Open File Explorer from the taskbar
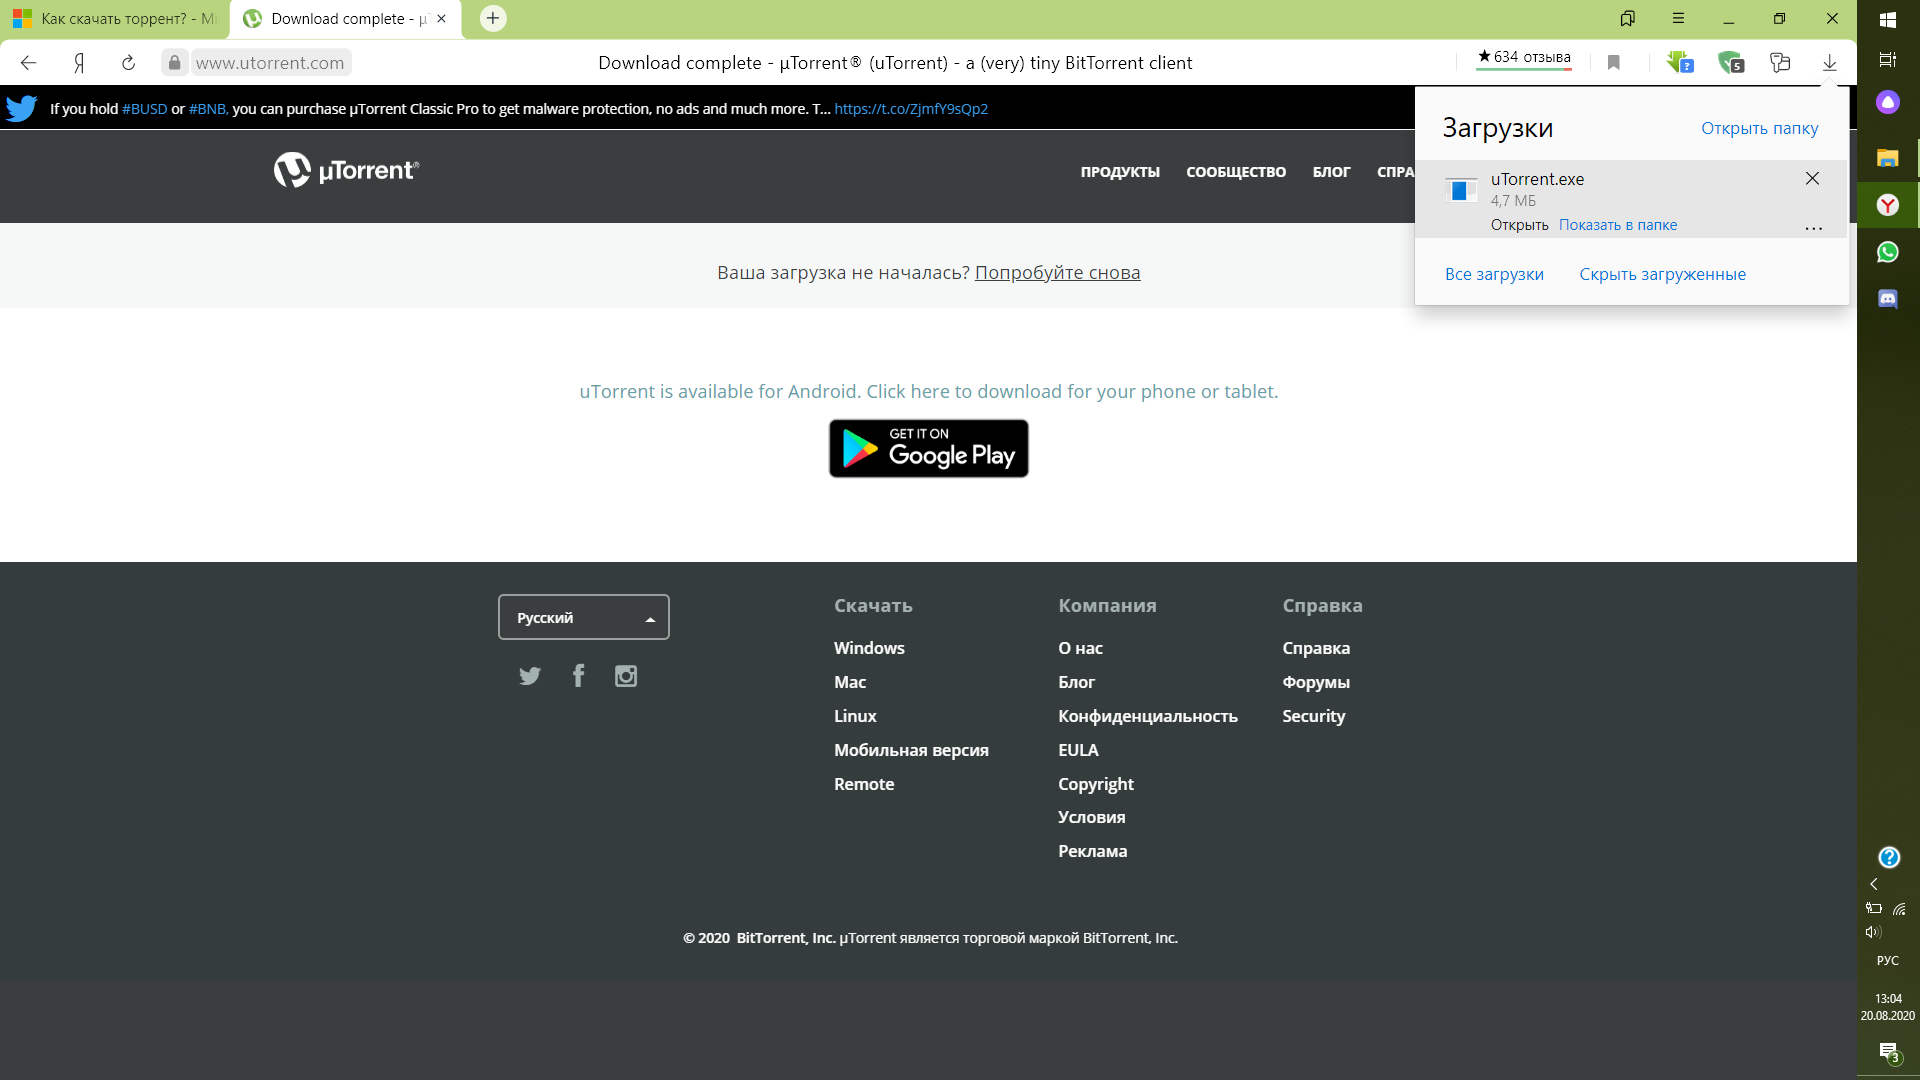Screen dimensions: 1920x1080 [1888, 157]
